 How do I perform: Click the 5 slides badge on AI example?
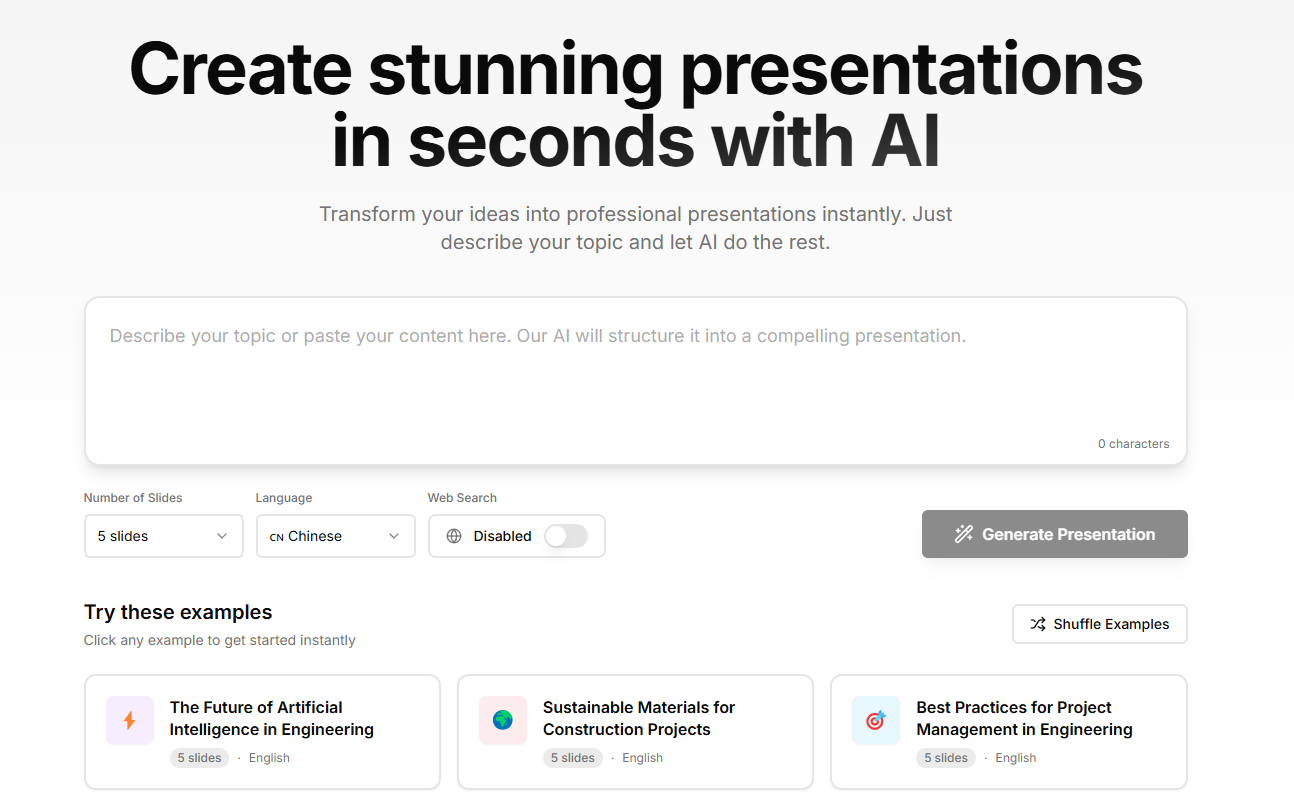pos(199,758)
